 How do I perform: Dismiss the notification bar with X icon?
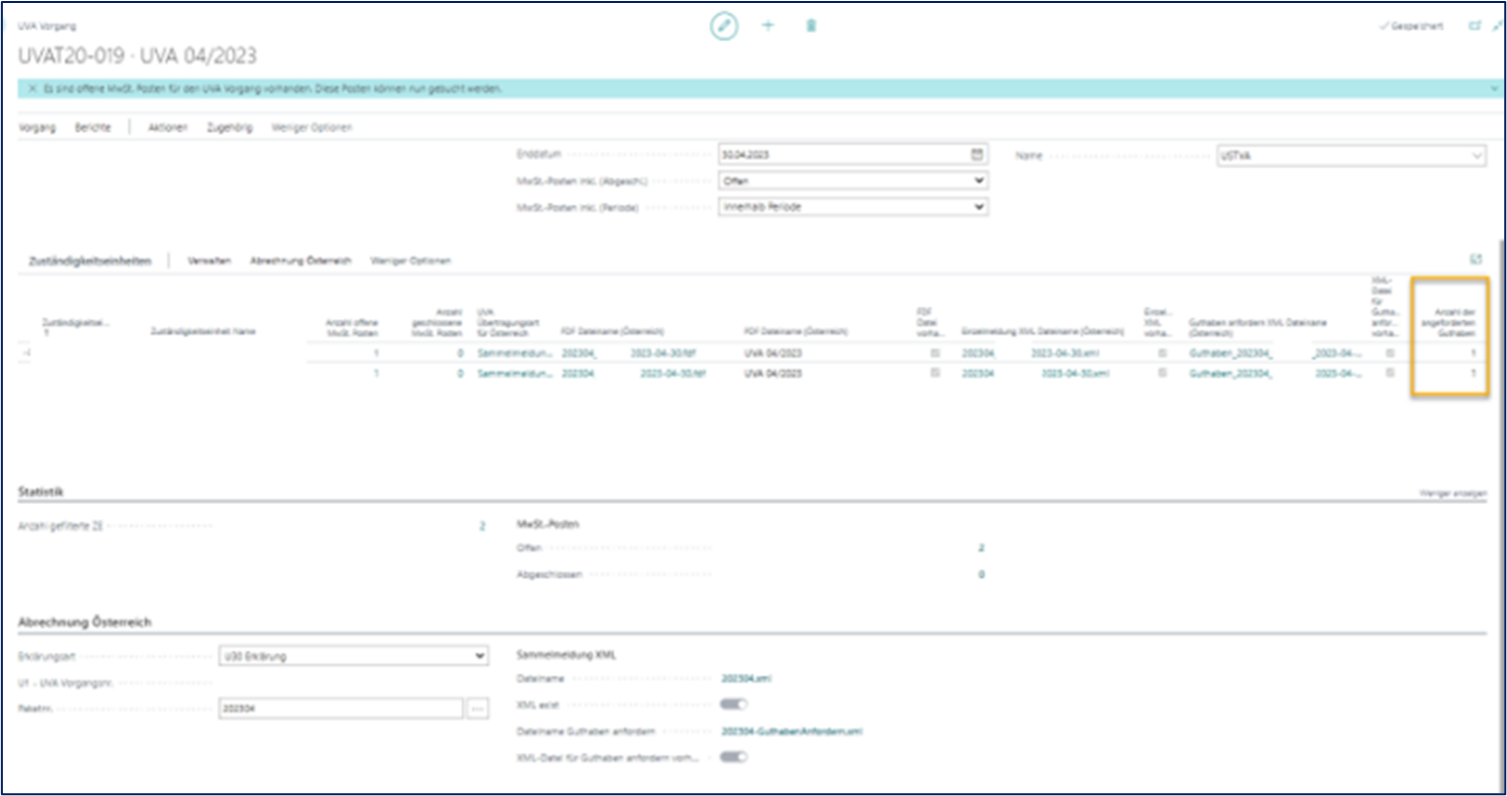[x=33, y=89]
